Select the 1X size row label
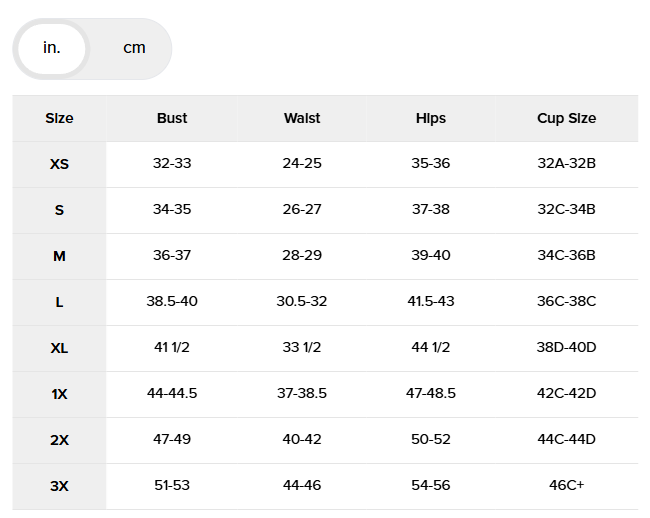The image size is (650, 518). click(x=59, y=394)
